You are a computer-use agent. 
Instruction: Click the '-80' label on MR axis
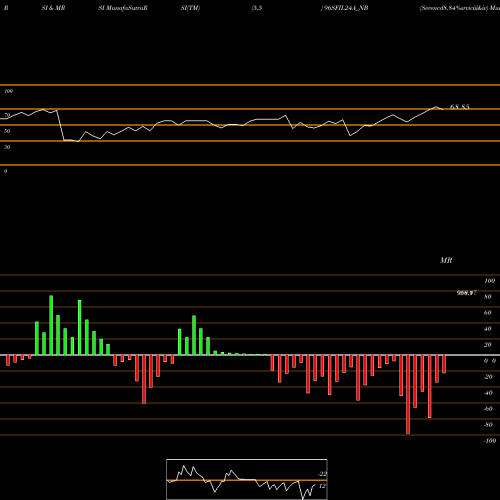[488, 425]
